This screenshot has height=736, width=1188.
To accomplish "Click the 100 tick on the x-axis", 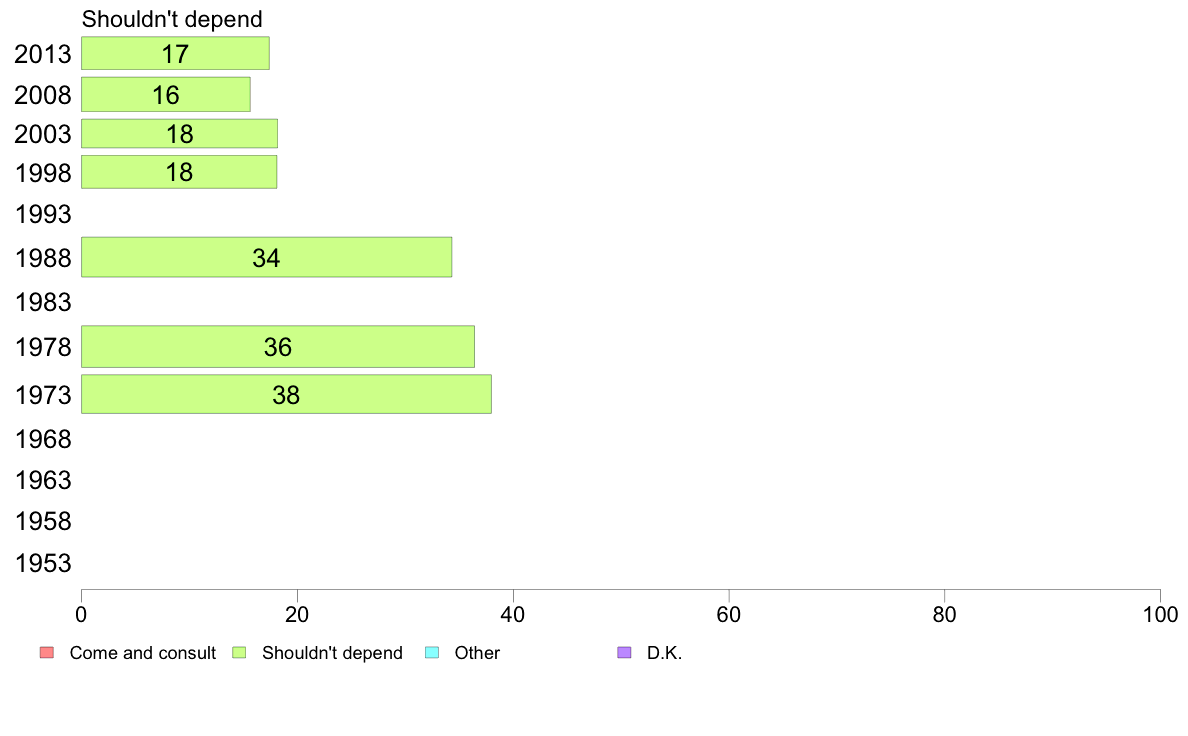I will [1160, 612].
